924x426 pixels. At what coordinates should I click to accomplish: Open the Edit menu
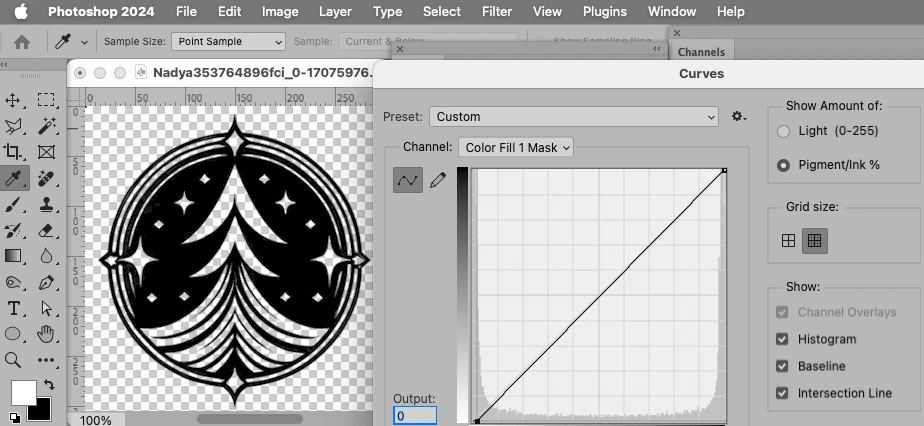(229, 11)
